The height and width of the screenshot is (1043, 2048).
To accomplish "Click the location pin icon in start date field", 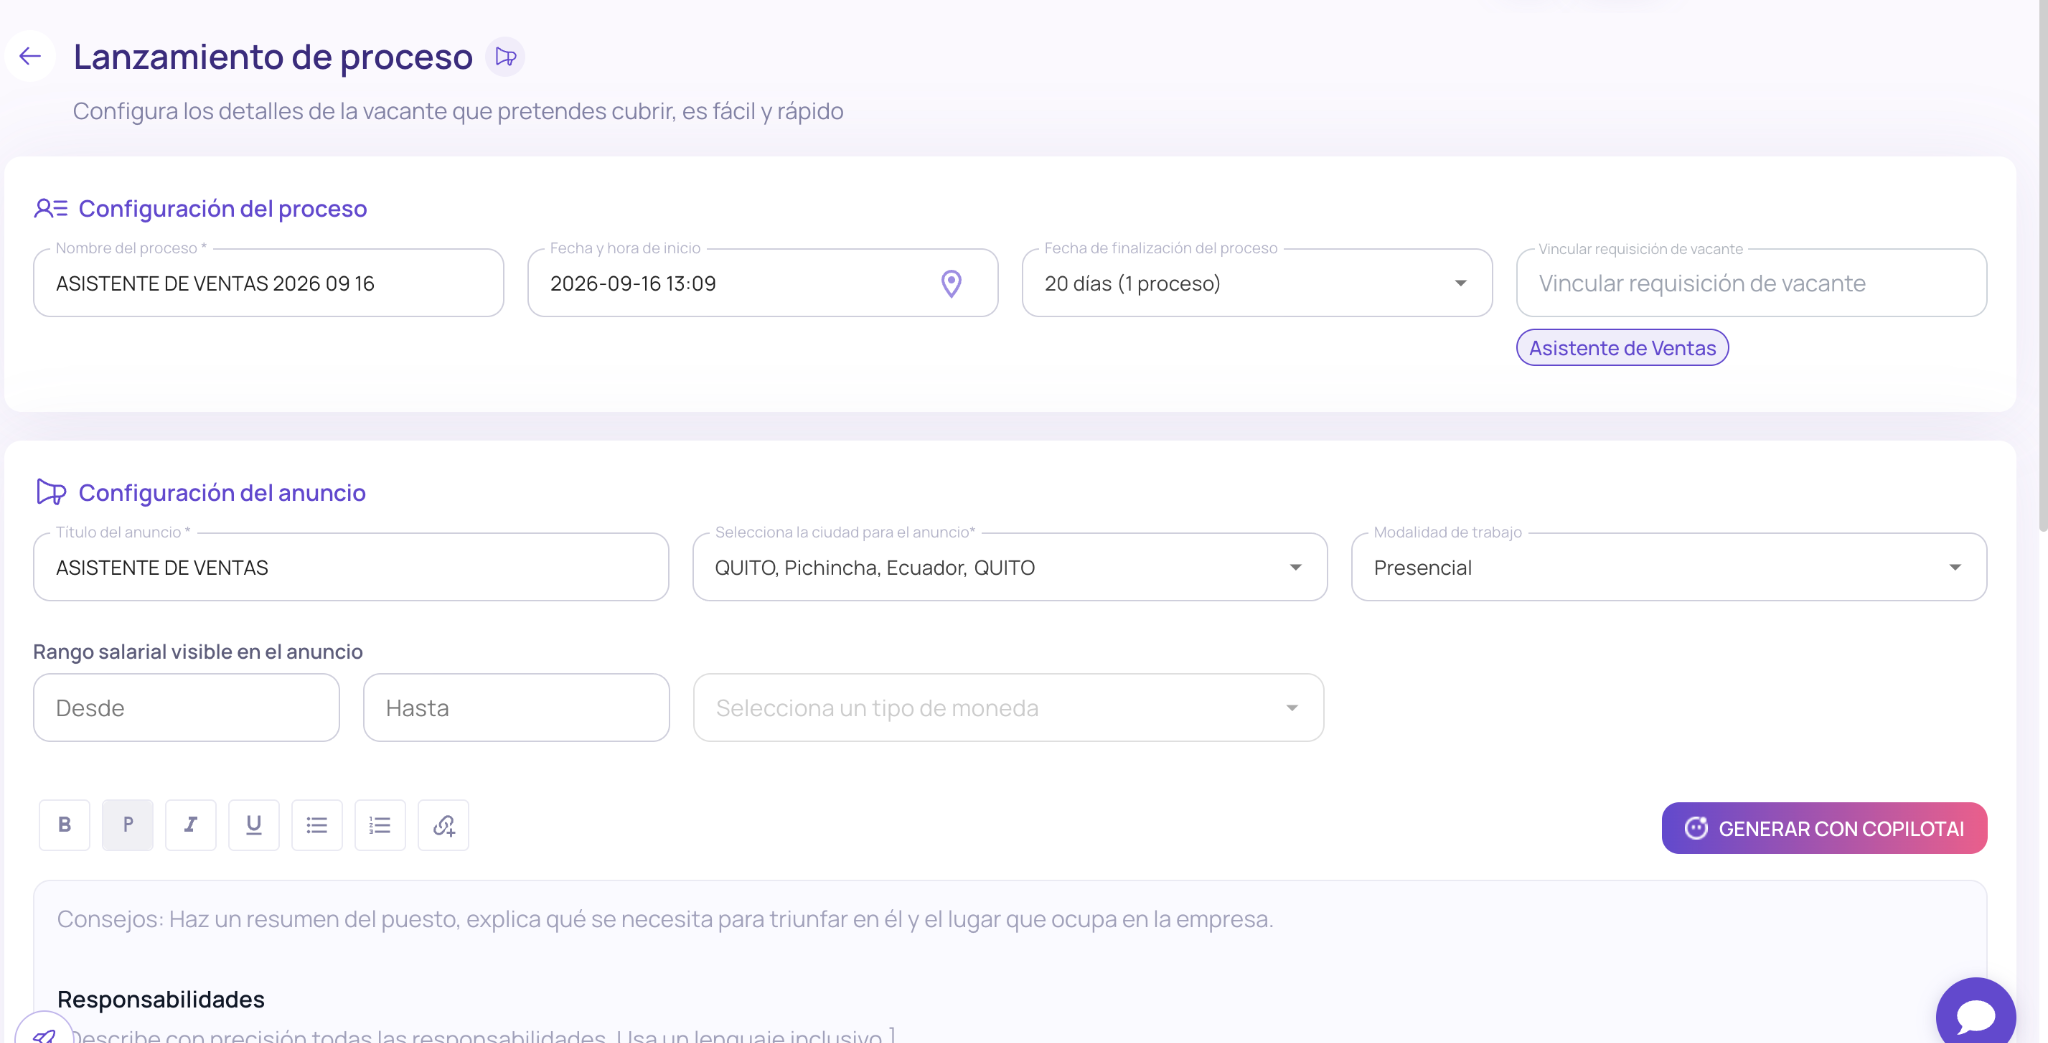I will point(951,284).
